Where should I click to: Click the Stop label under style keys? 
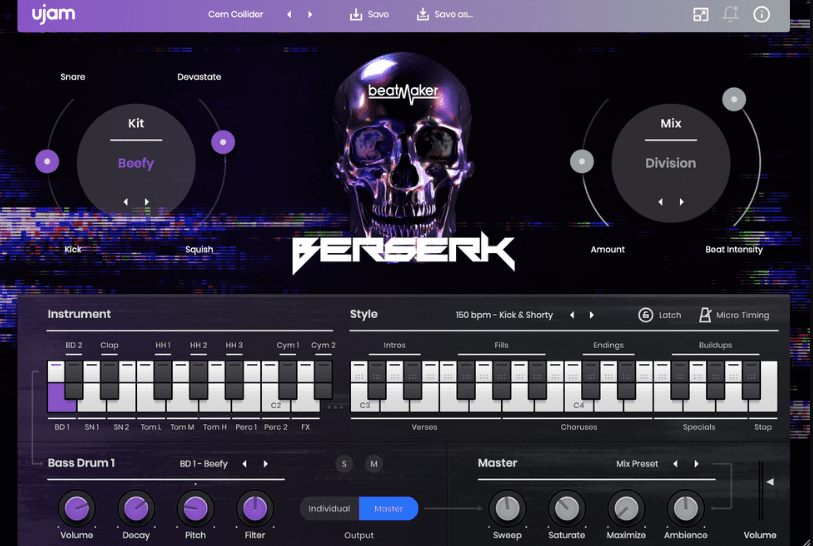click(x=763, y=427)
